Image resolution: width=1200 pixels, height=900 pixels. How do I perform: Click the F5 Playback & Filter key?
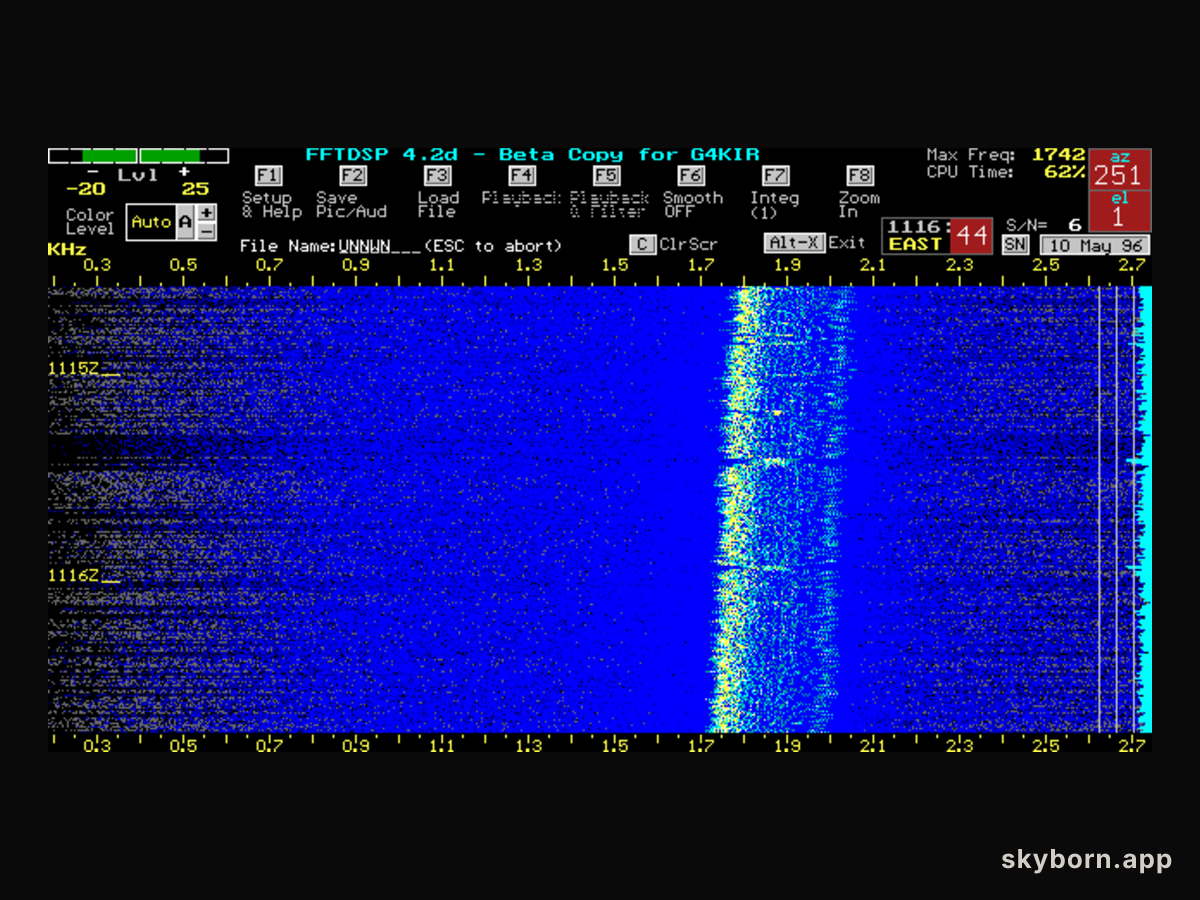click(x=606, y=176)
